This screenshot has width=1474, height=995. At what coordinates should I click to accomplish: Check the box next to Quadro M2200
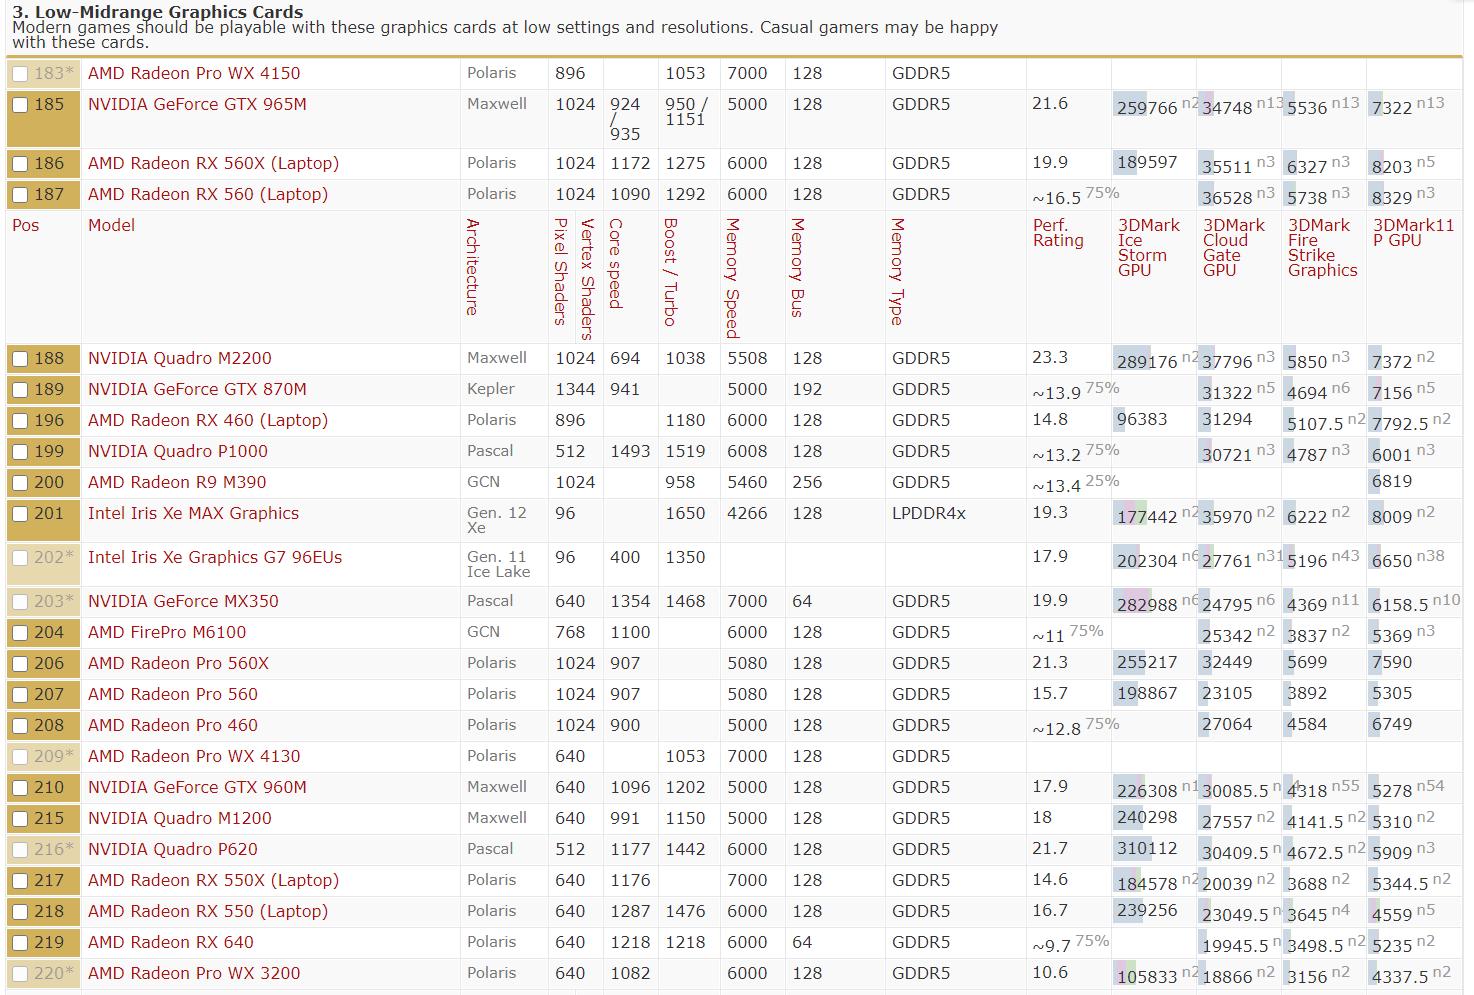pyautogui.click(x=20, y=359)
